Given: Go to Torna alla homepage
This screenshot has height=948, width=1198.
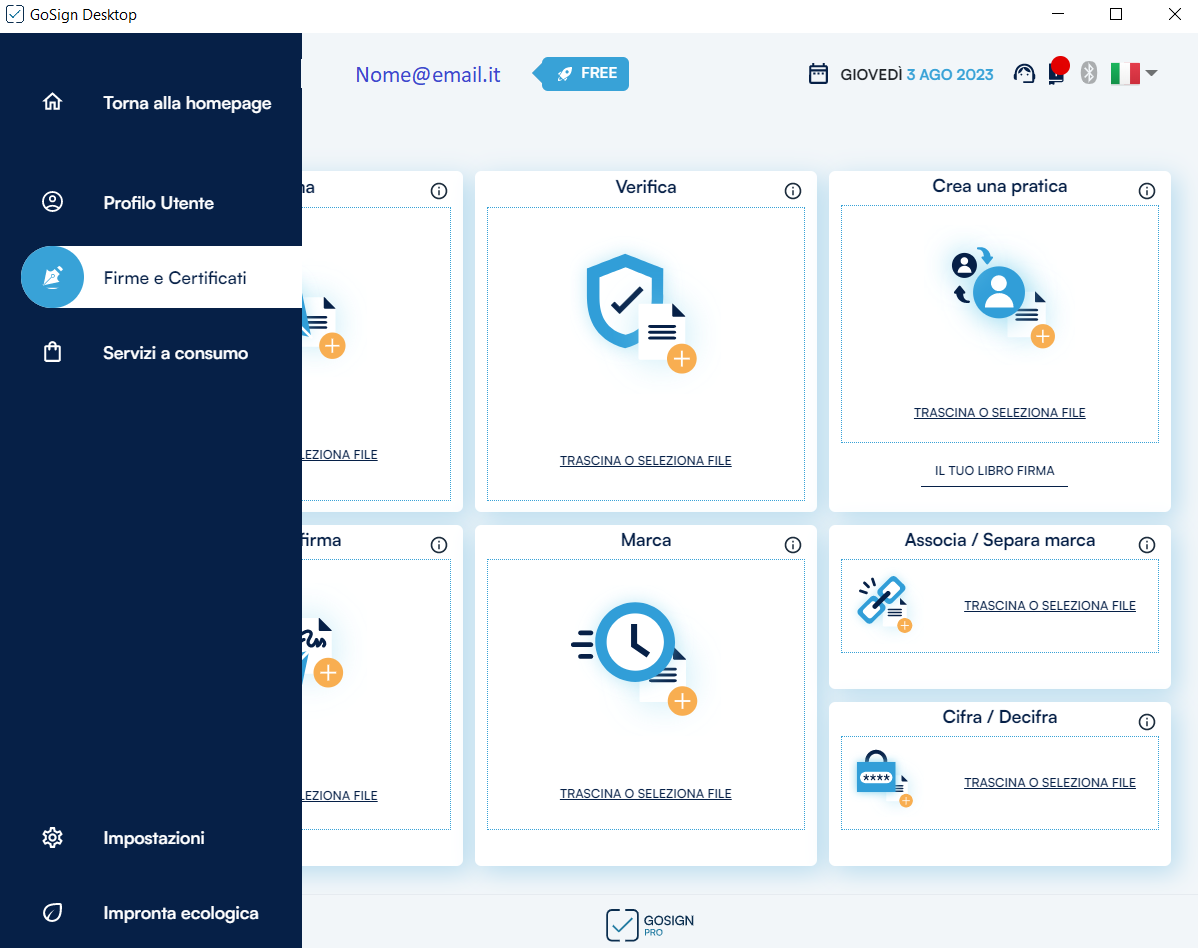Looking at the screenshot, I should point(187,103).
